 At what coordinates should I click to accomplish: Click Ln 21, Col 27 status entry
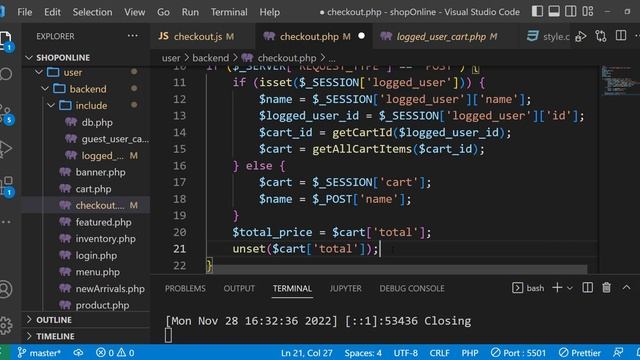[307, 353]
